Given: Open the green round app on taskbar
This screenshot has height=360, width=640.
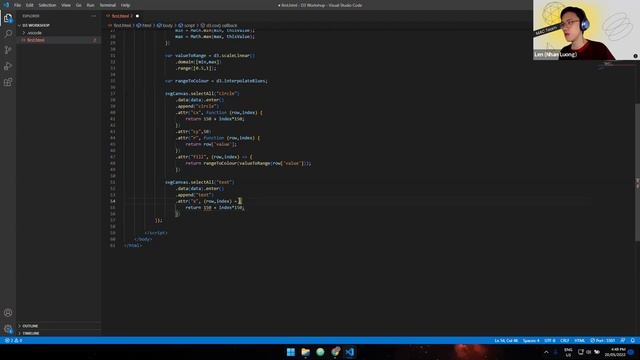Looking at the screenshot, I should click(320, 352).
